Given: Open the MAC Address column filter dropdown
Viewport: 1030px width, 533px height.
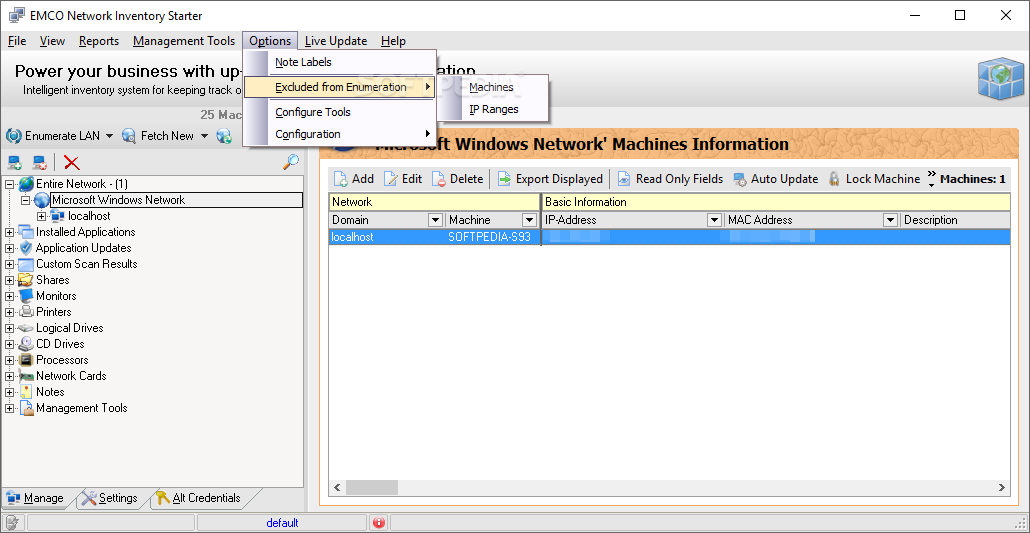Looking at the screenshot, I should (890, 220).
